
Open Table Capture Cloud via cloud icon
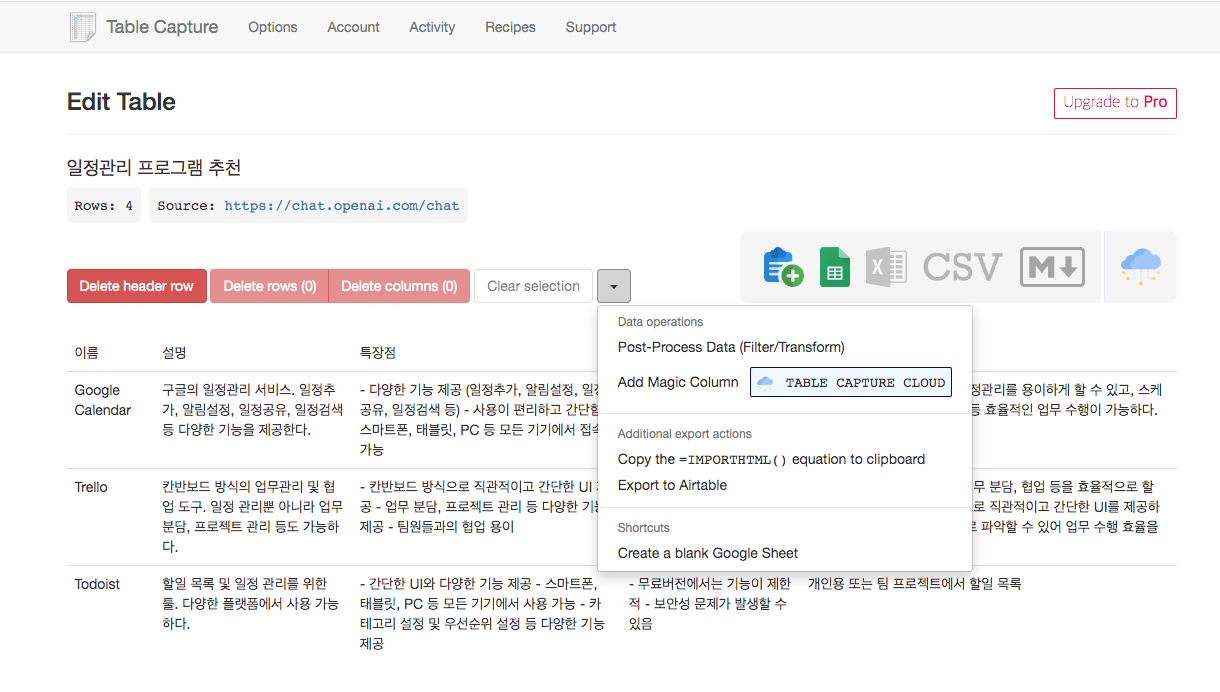click(1139, 264)
